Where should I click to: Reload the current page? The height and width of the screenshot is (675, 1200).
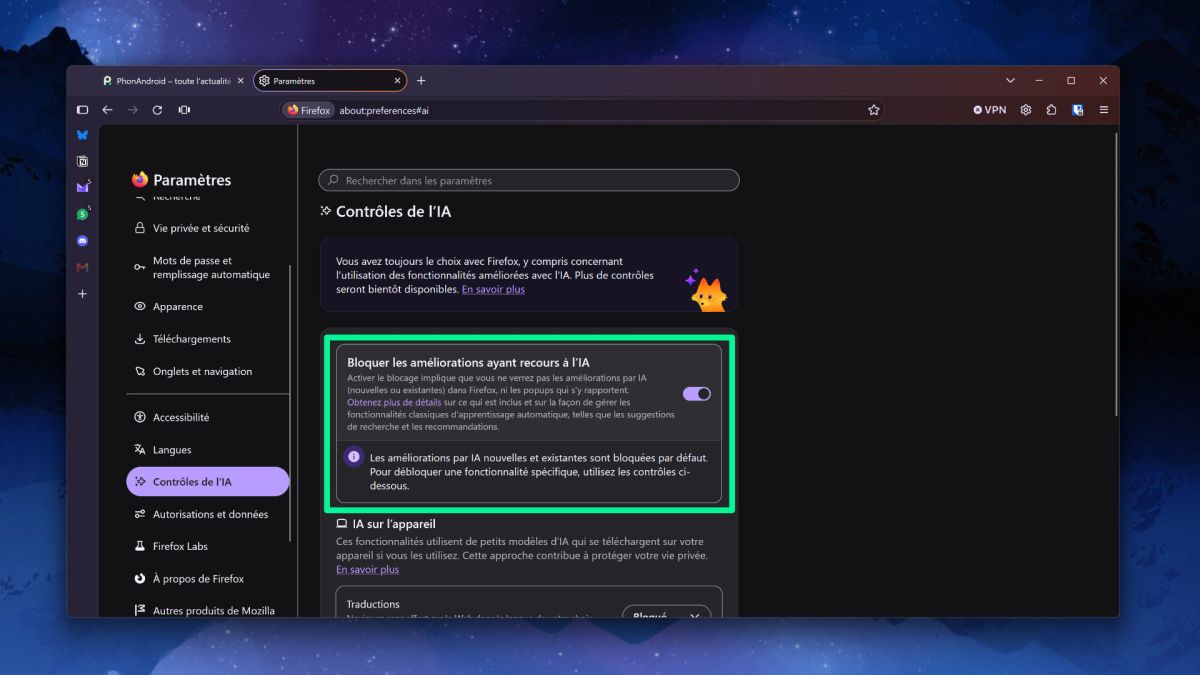tap(157, 110)
